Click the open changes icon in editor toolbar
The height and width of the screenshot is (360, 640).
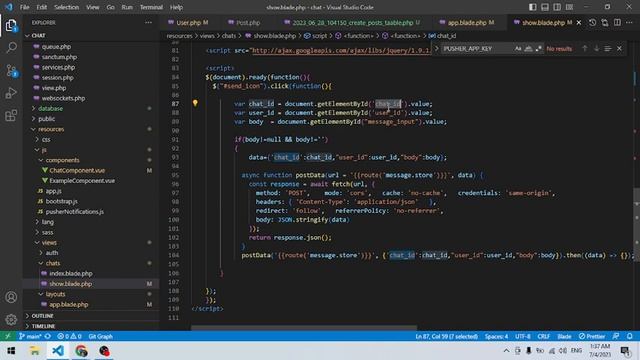pos(604,23)
